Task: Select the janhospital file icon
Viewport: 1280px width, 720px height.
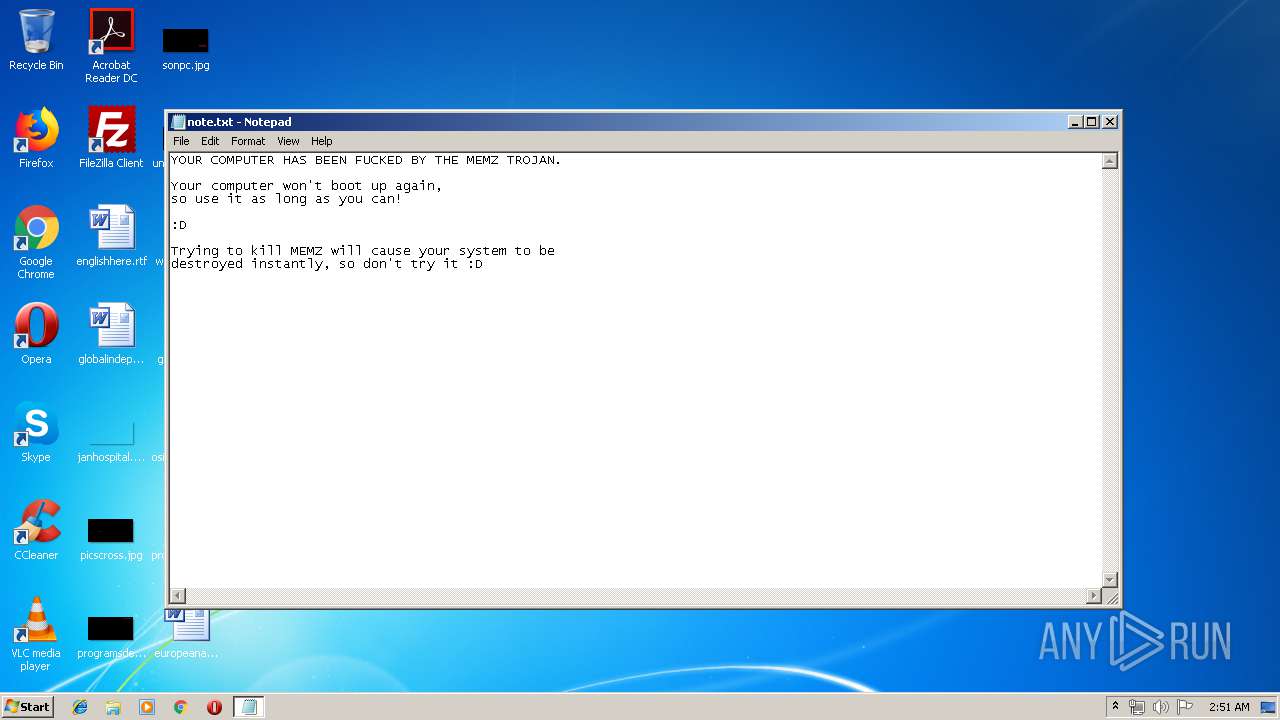Action: tap(111, 440)
